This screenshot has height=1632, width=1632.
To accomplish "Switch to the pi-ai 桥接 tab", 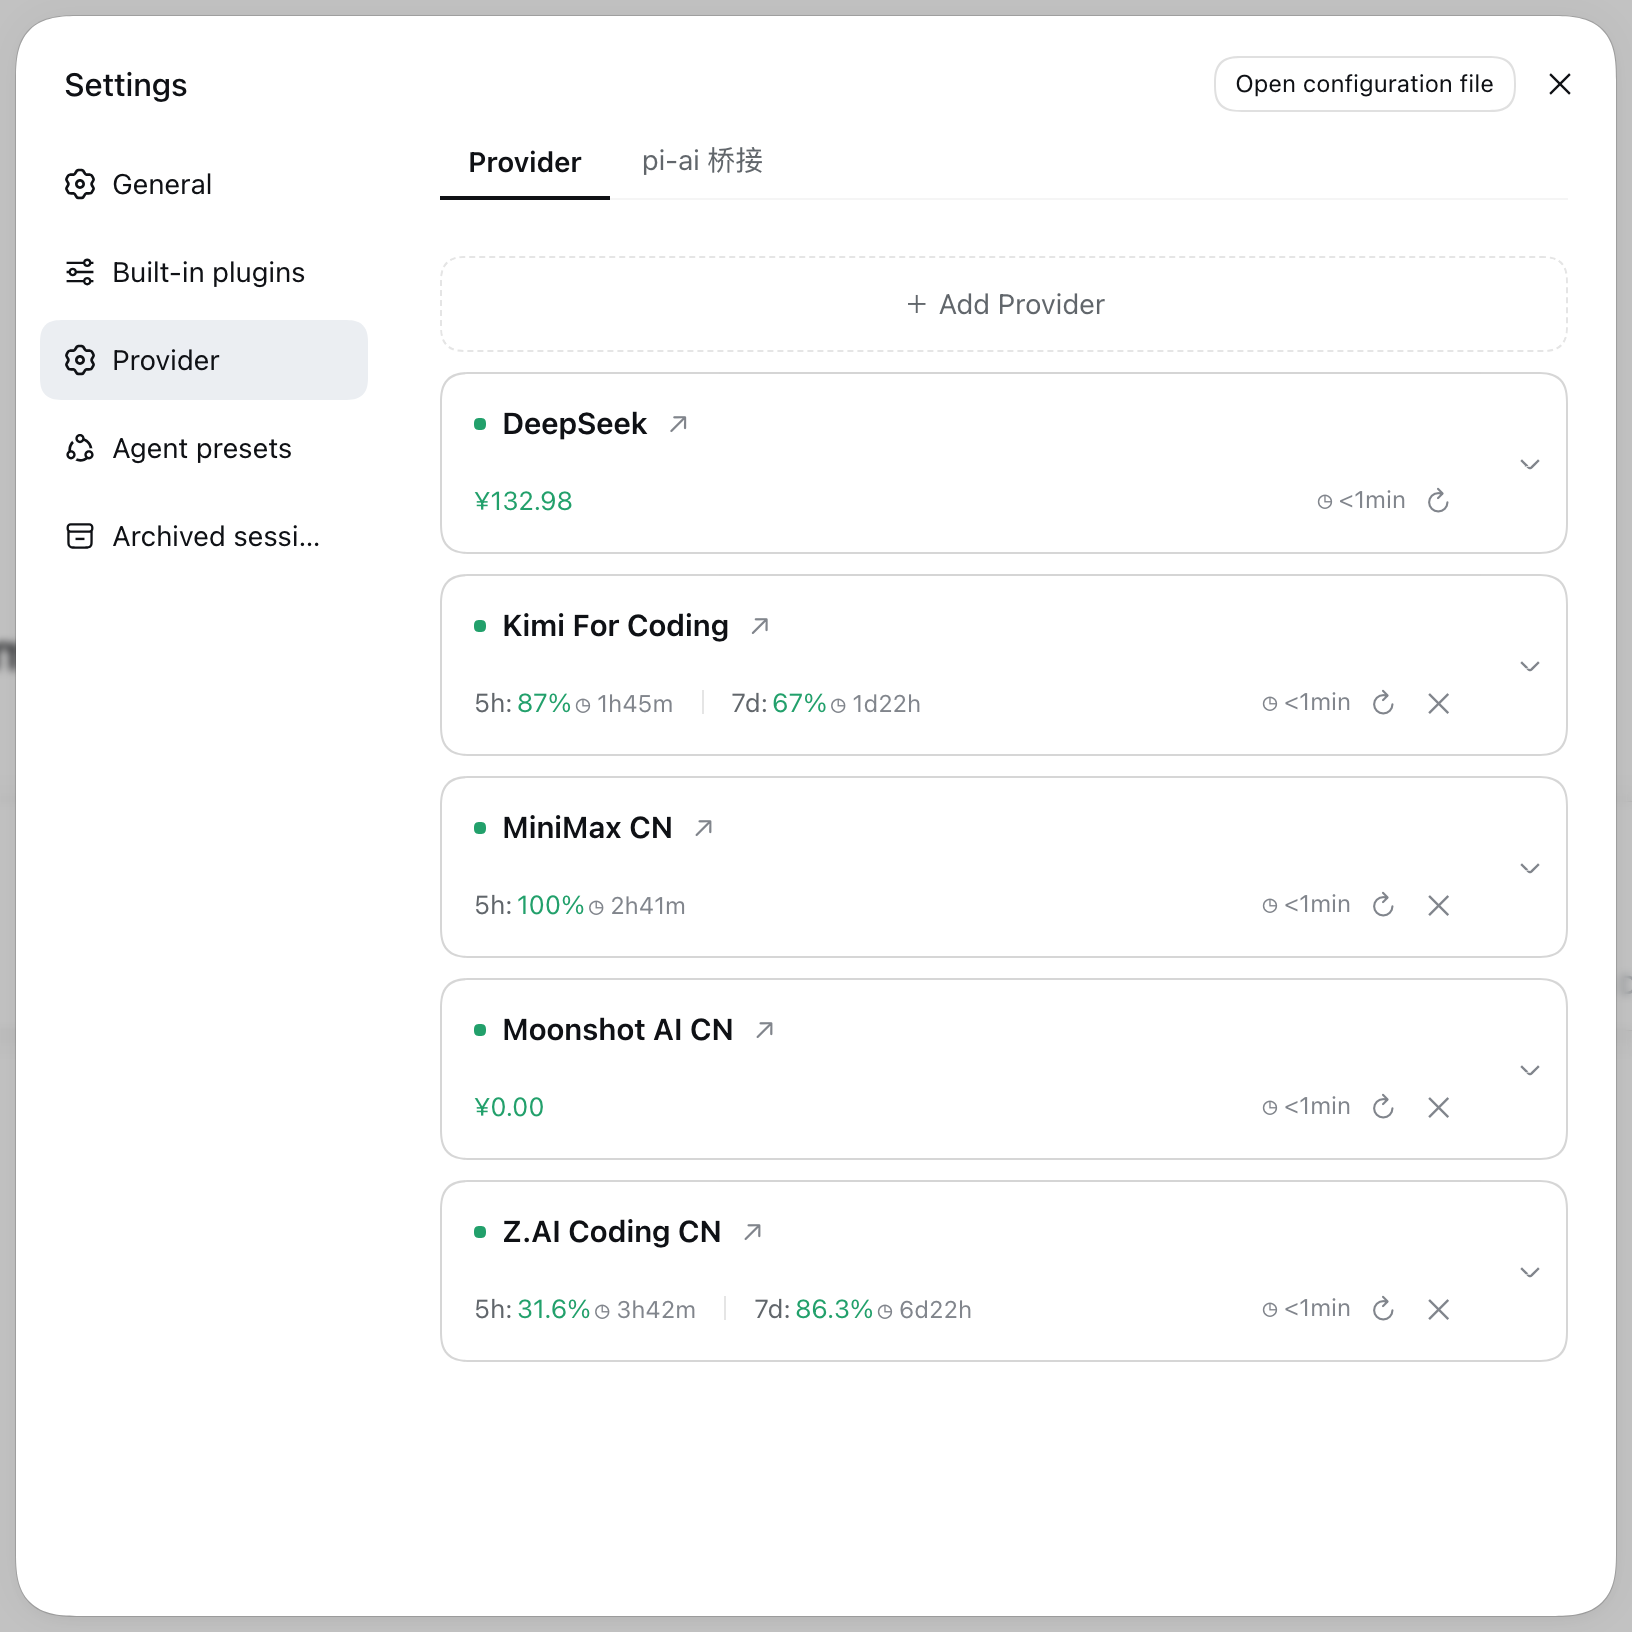I will [702, 161].
